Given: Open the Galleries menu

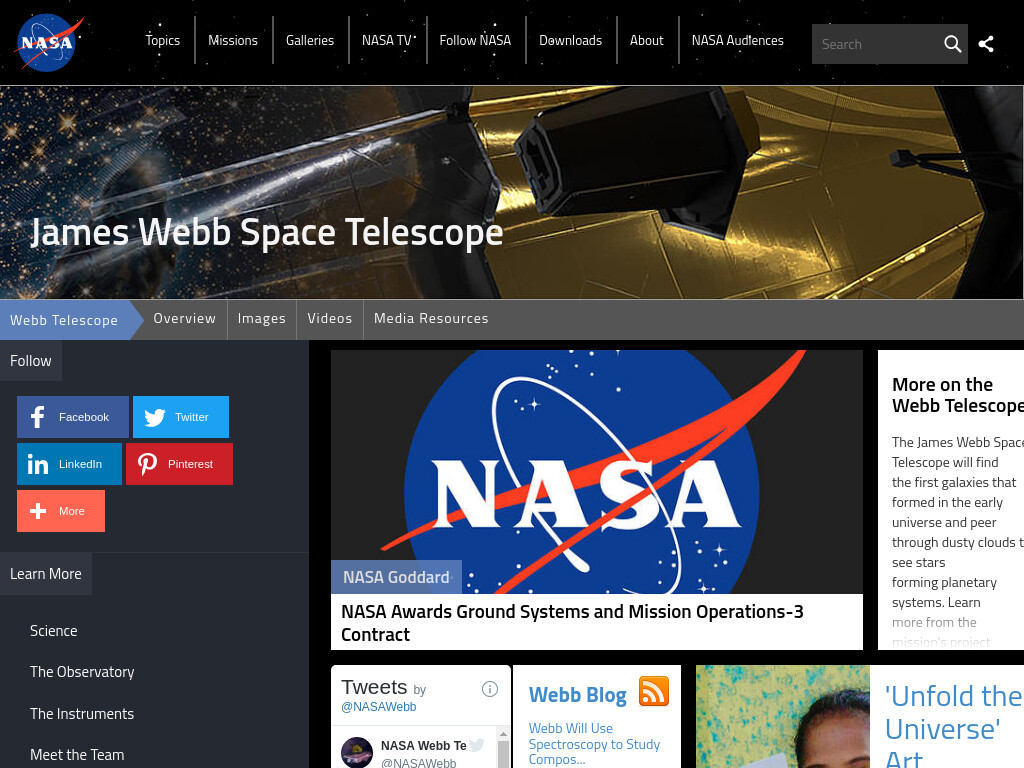Looking at the screenshot, I should pyautogui.click(x=310, y=40).
